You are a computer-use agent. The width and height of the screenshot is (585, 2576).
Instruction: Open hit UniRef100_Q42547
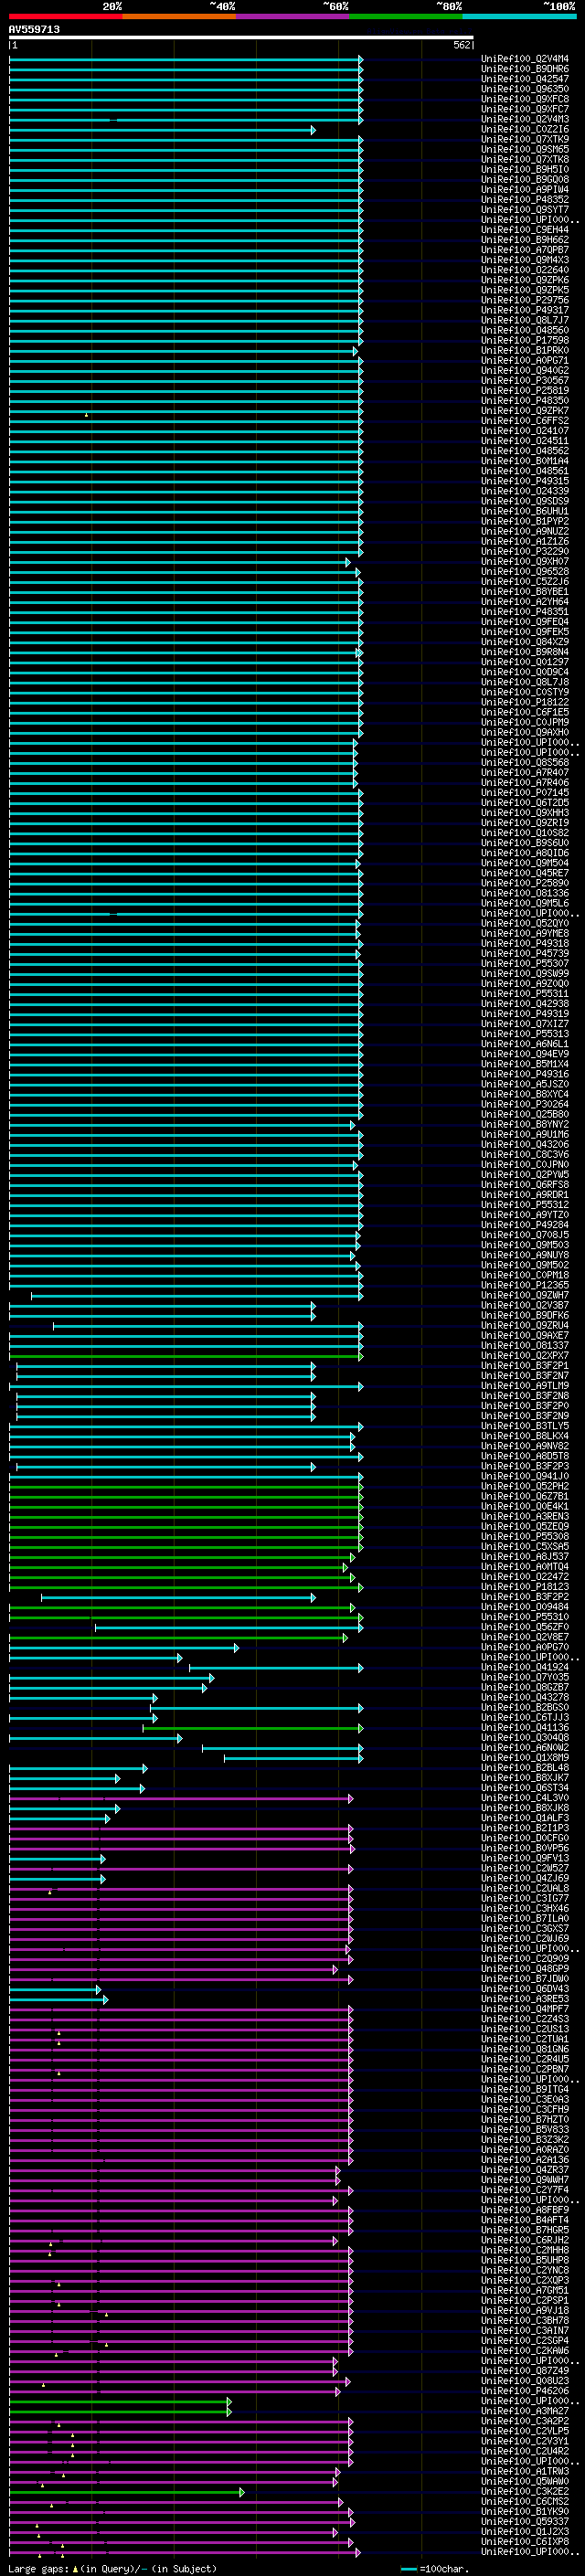[x=525, y=79]
